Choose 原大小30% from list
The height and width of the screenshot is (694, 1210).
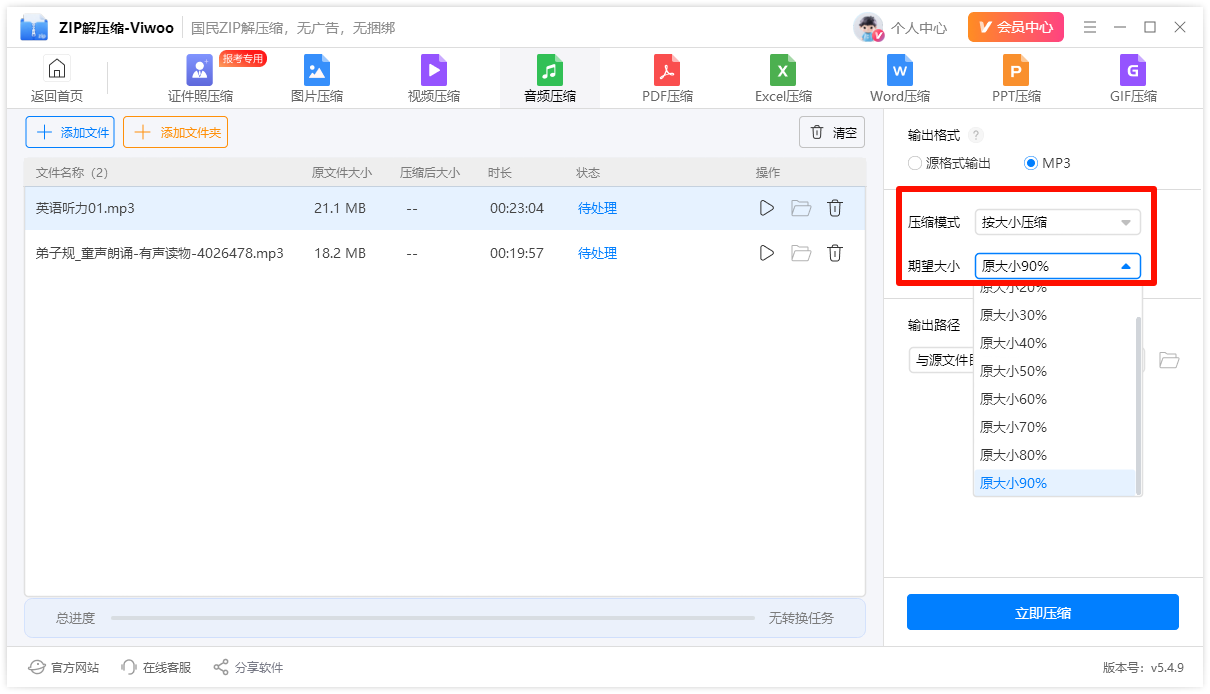1056,315
